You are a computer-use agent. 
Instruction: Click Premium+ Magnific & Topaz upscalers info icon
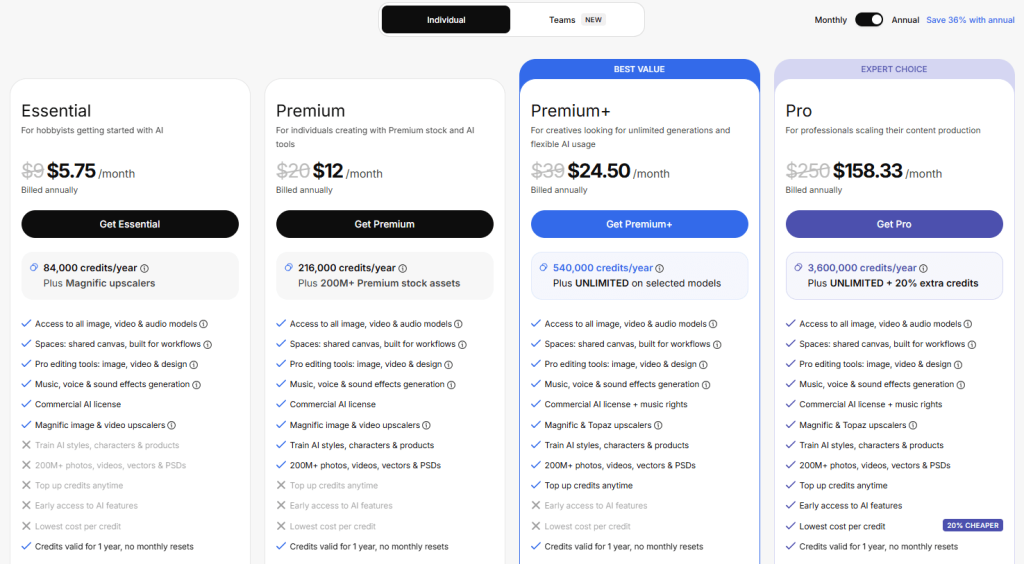pos(659,425)
